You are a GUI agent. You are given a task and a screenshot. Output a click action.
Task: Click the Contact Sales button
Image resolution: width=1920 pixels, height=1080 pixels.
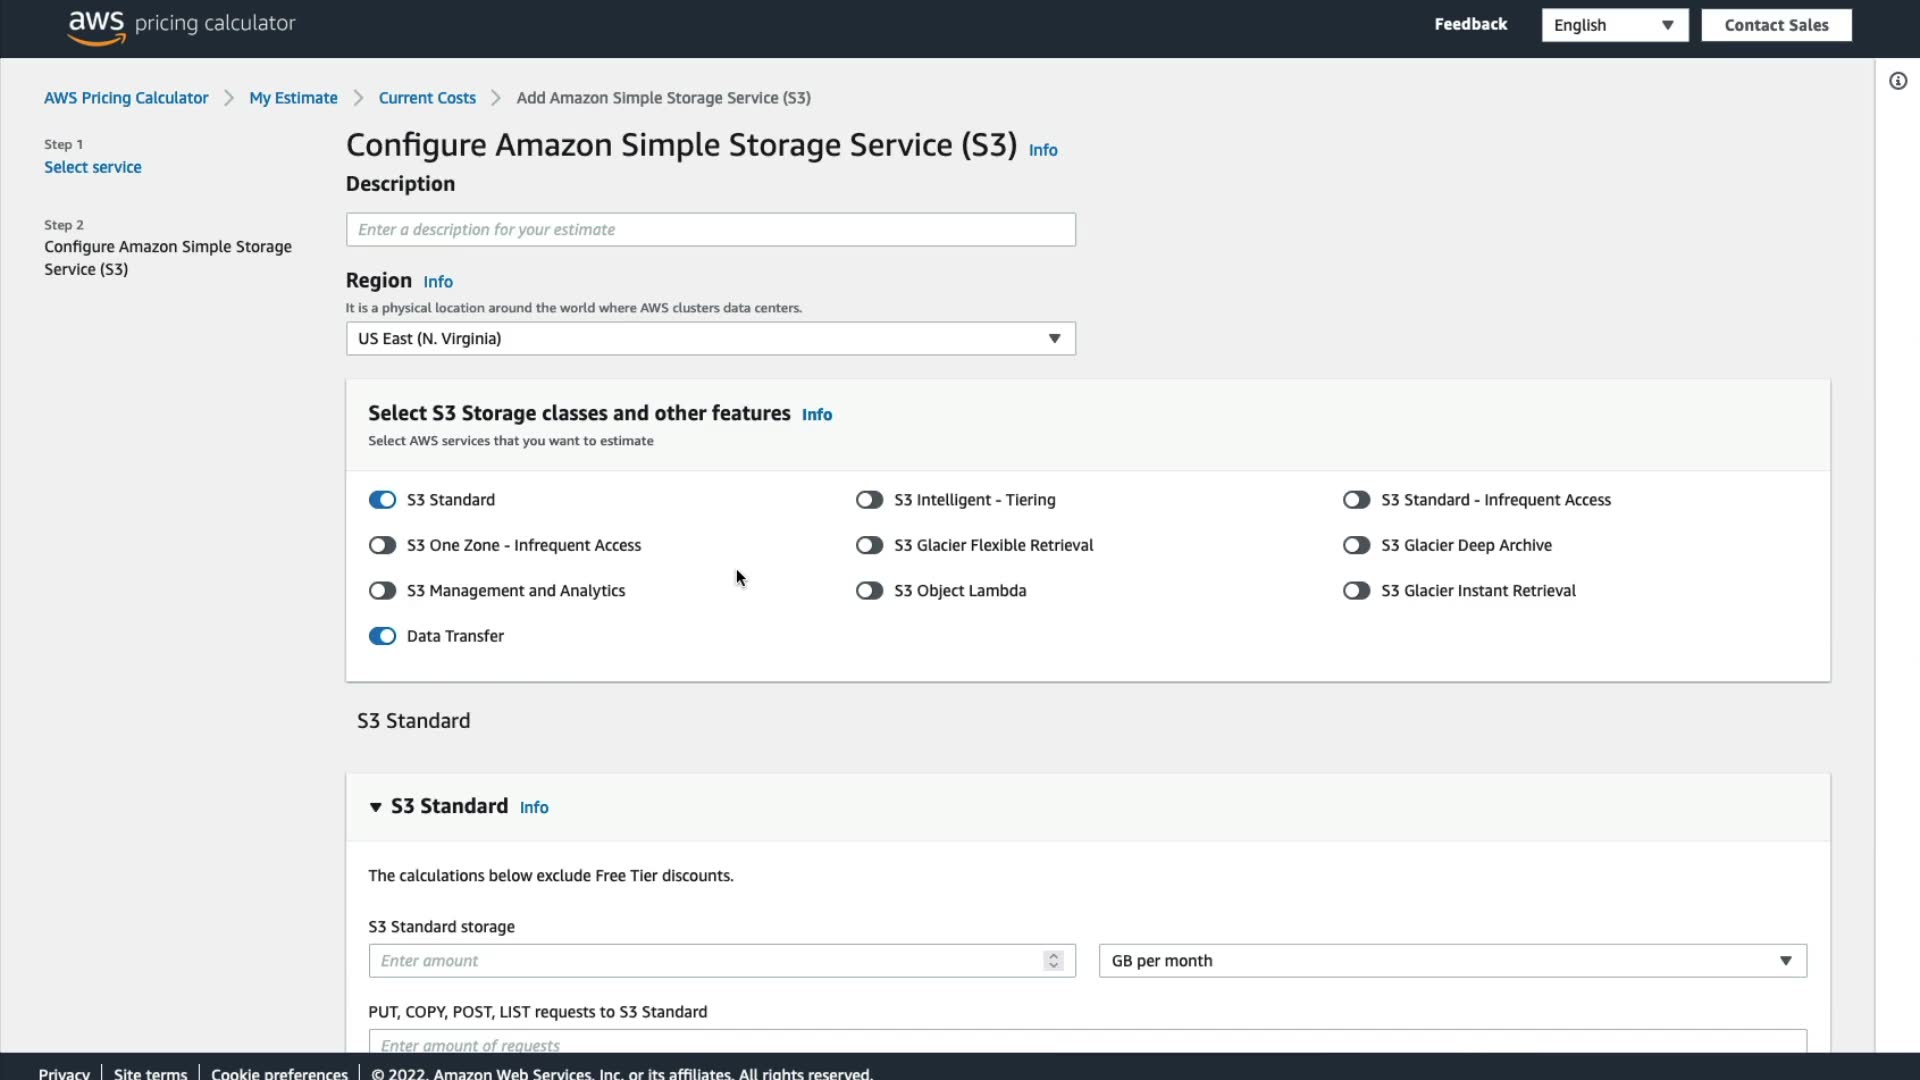[x=1775, y=25]
